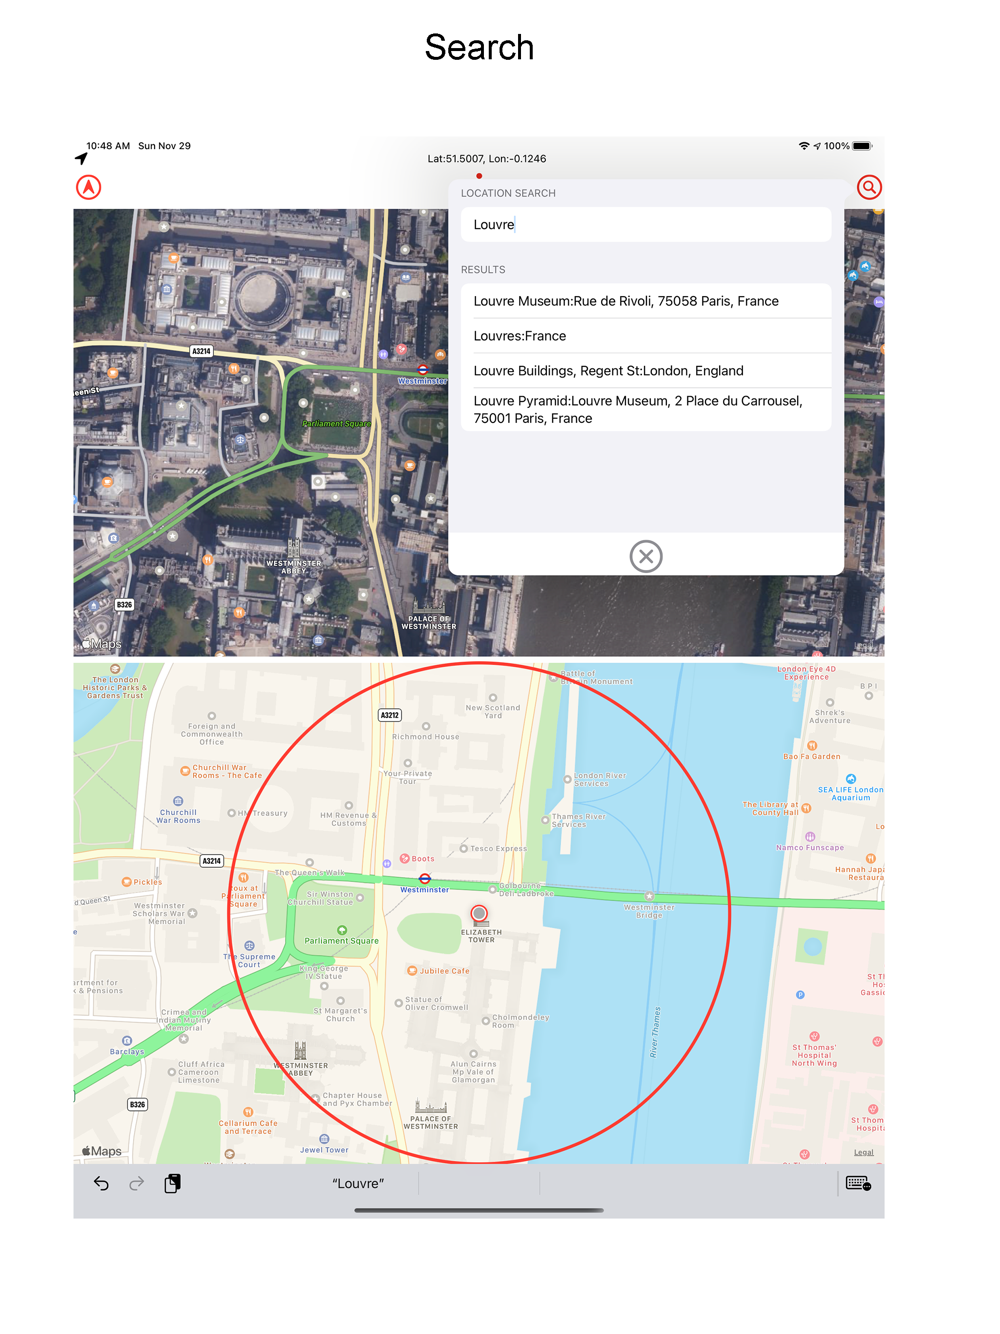1000x1334 pixels.
Task: Close the location search panel
Action: pos(646,556)
